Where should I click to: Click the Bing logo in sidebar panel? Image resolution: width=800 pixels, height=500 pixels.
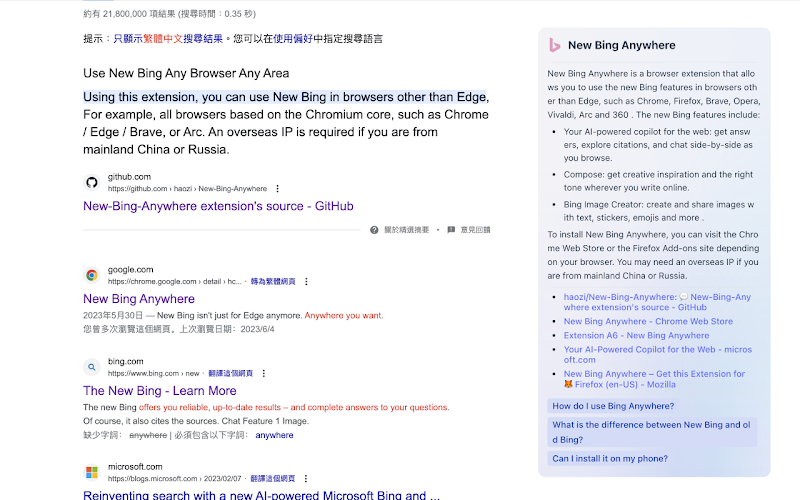(x=555, y=45)
